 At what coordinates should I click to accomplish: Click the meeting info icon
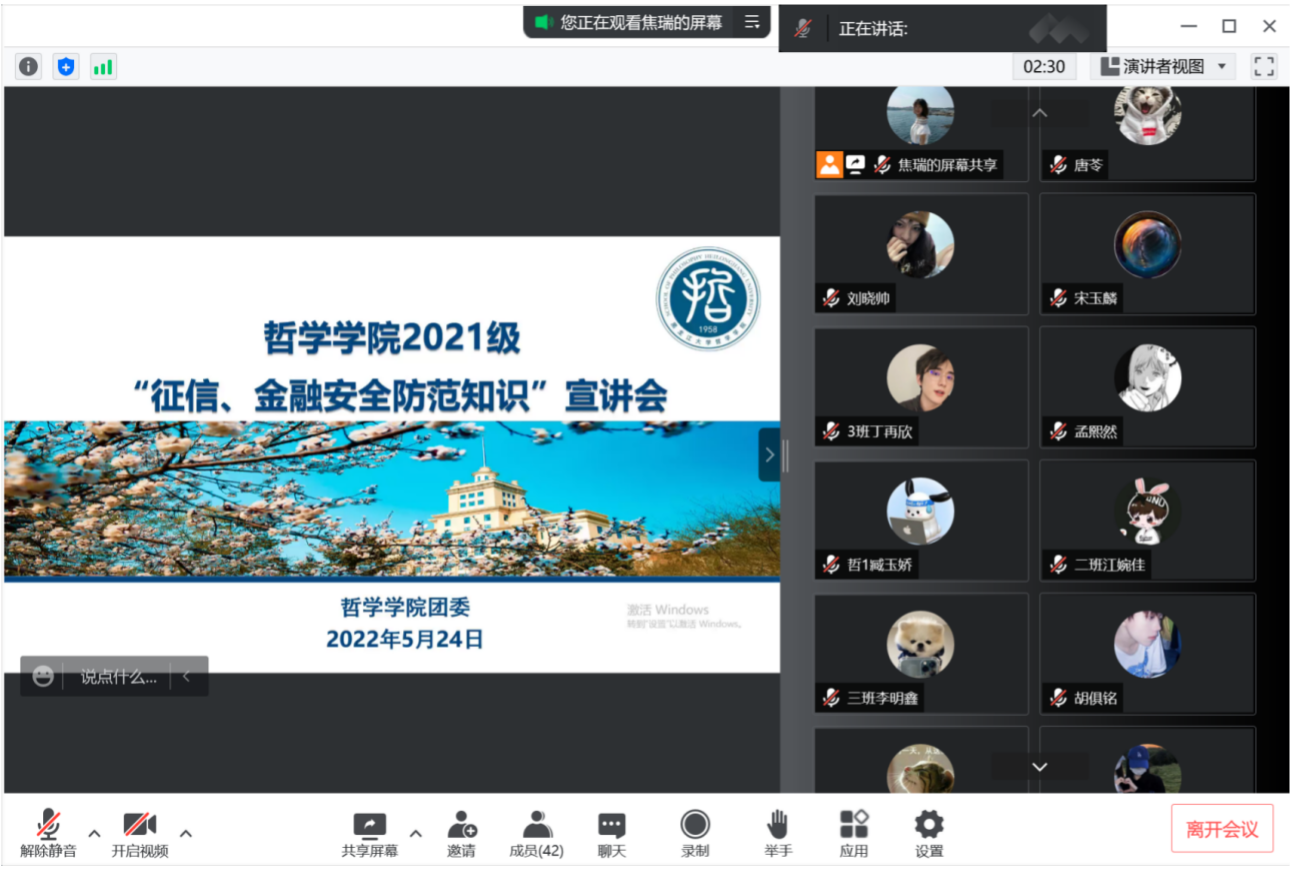pyautogui.click(x=28, y=67)
